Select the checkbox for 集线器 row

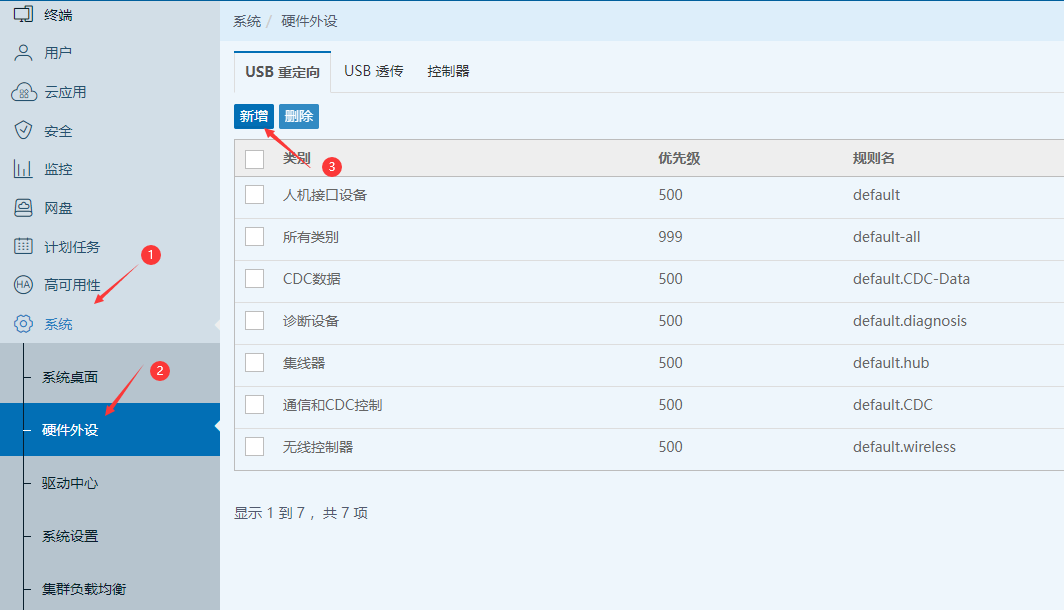click(254, 362)
